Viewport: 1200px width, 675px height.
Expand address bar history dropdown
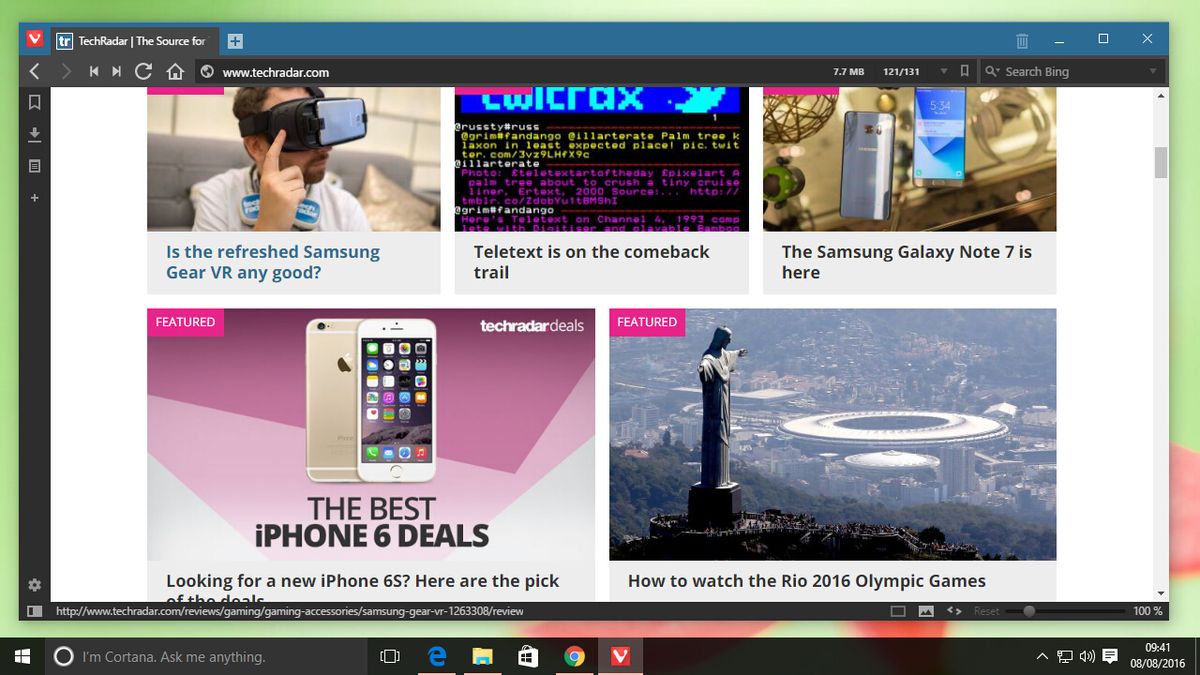pyautogui.click(x=943, y=72)
